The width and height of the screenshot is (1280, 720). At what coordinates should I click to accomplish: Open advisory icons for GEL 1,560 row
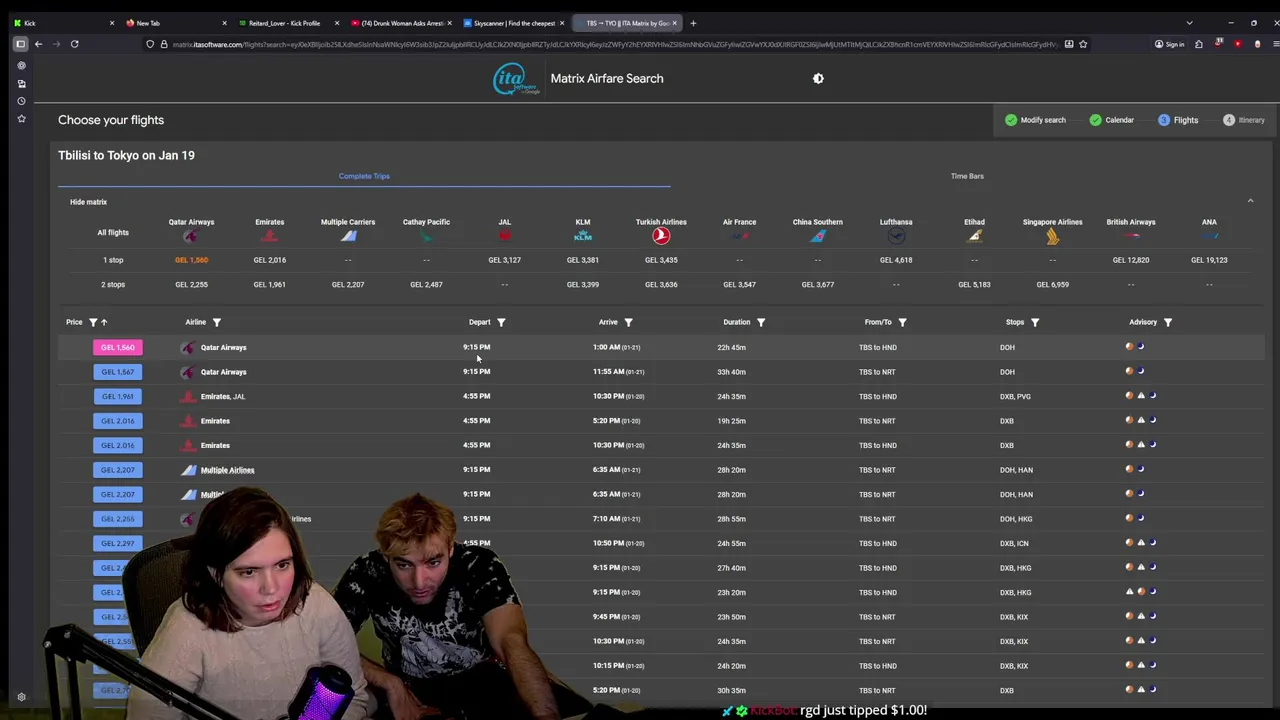tap(1135, 347)
